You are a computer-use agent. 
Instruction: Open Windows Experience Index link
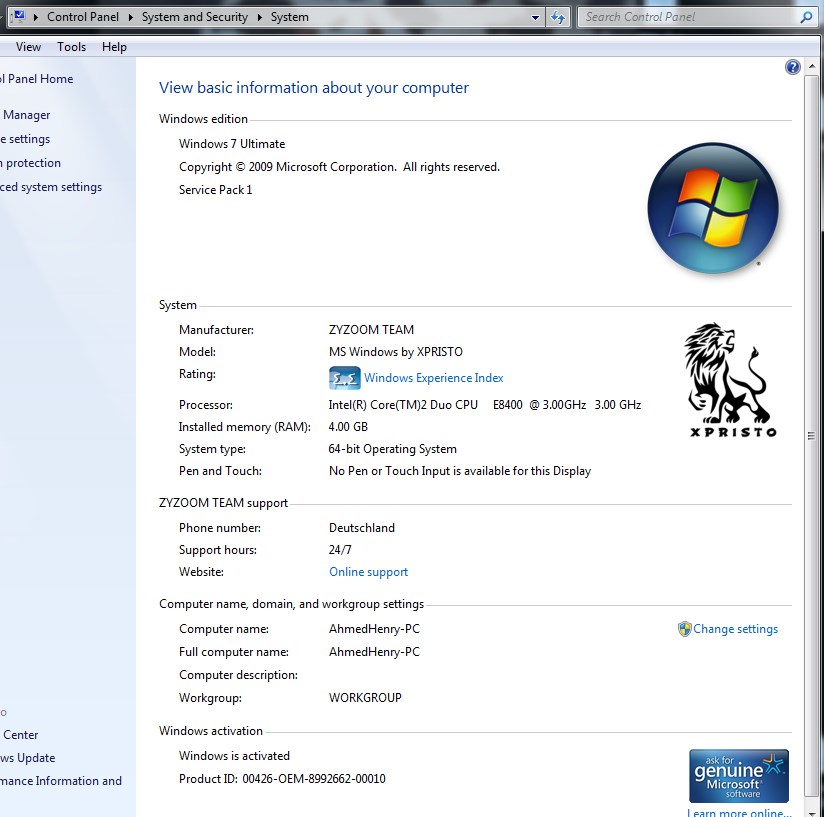pyautogui.click(x=434, y=378)
